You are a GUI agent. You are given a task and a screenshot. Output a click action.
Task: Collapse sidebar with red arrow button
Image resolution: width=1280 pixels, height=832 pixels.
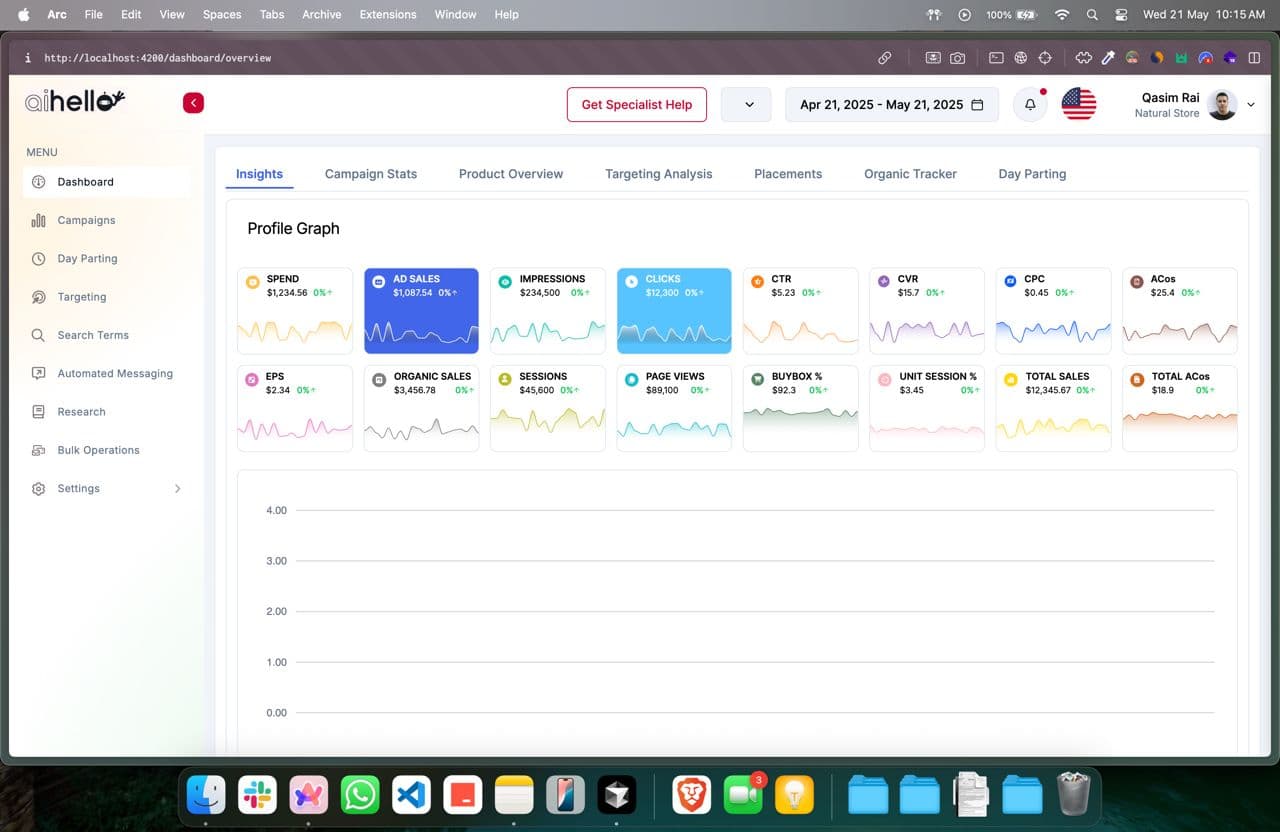[x=193, y=103]
